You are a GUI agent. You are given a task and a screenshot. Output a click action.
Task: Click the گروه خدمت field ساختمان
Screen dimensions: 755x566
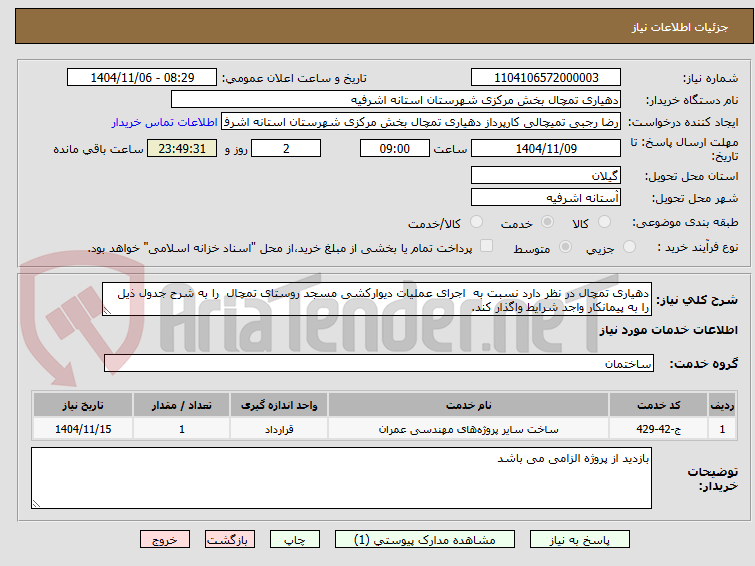tap(379, 363)
